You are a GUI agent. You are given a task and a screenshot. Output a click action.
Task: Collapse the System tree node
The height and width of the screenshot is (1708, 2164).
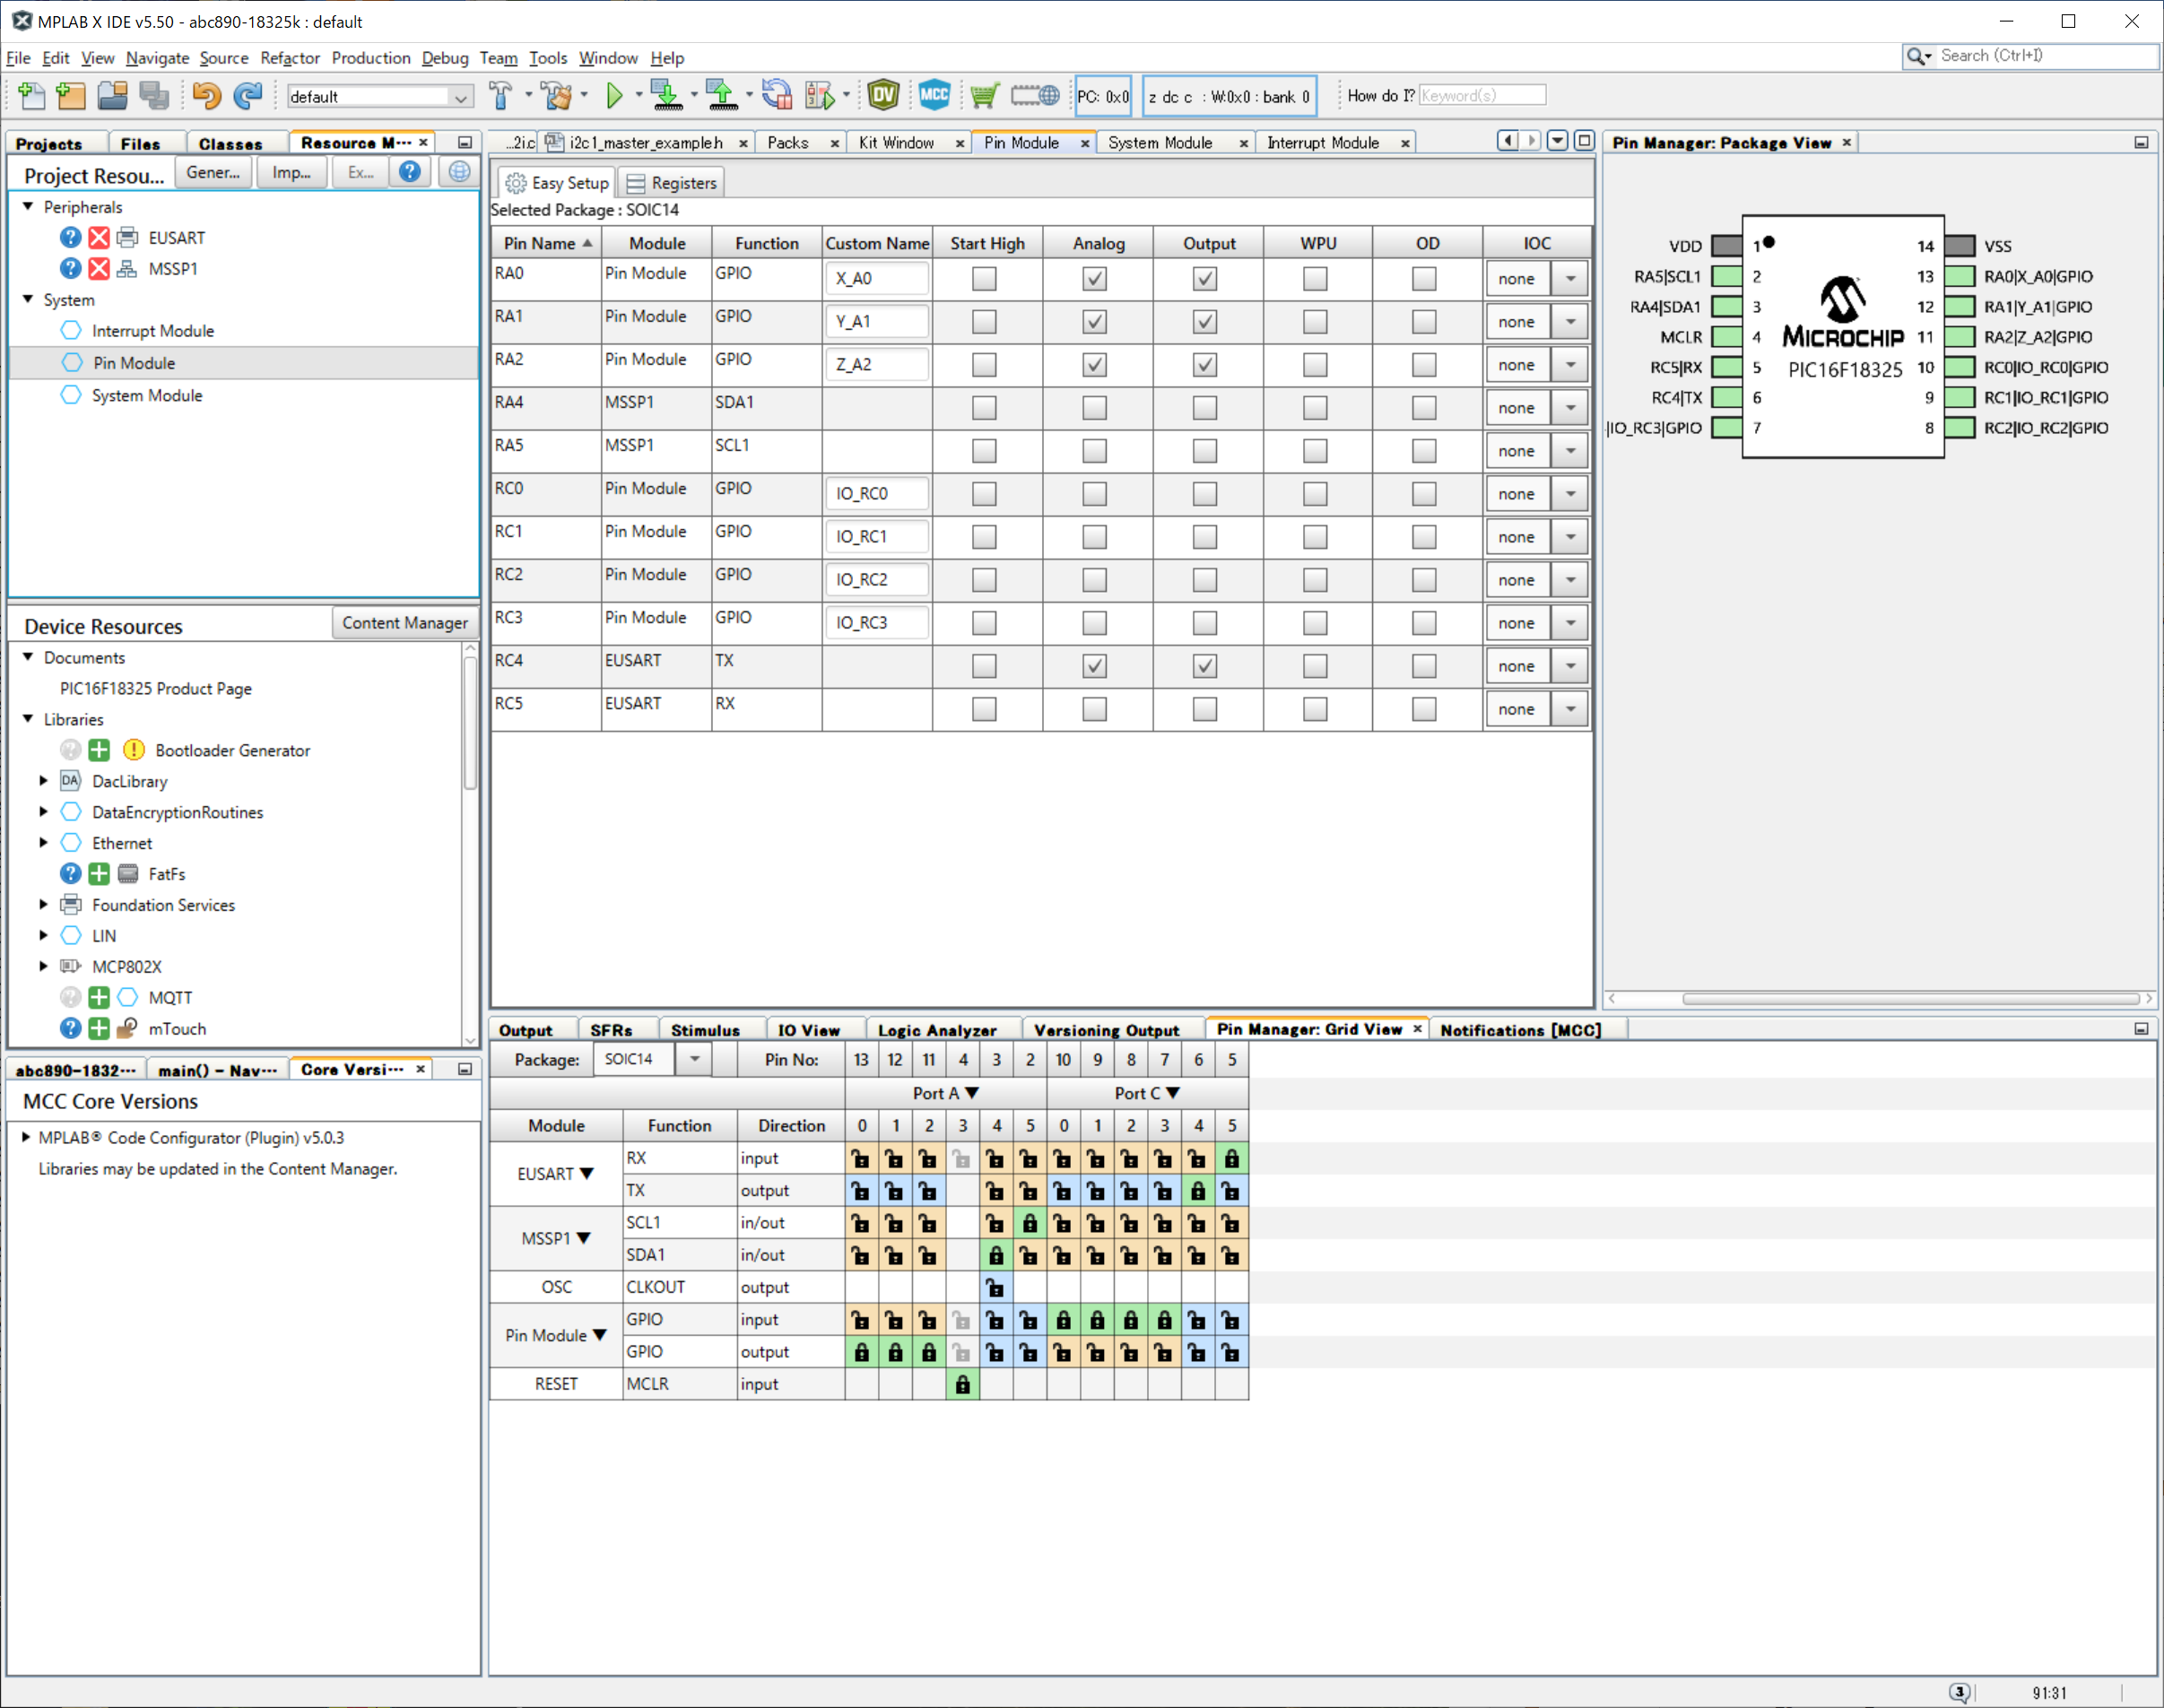point(28,300)
